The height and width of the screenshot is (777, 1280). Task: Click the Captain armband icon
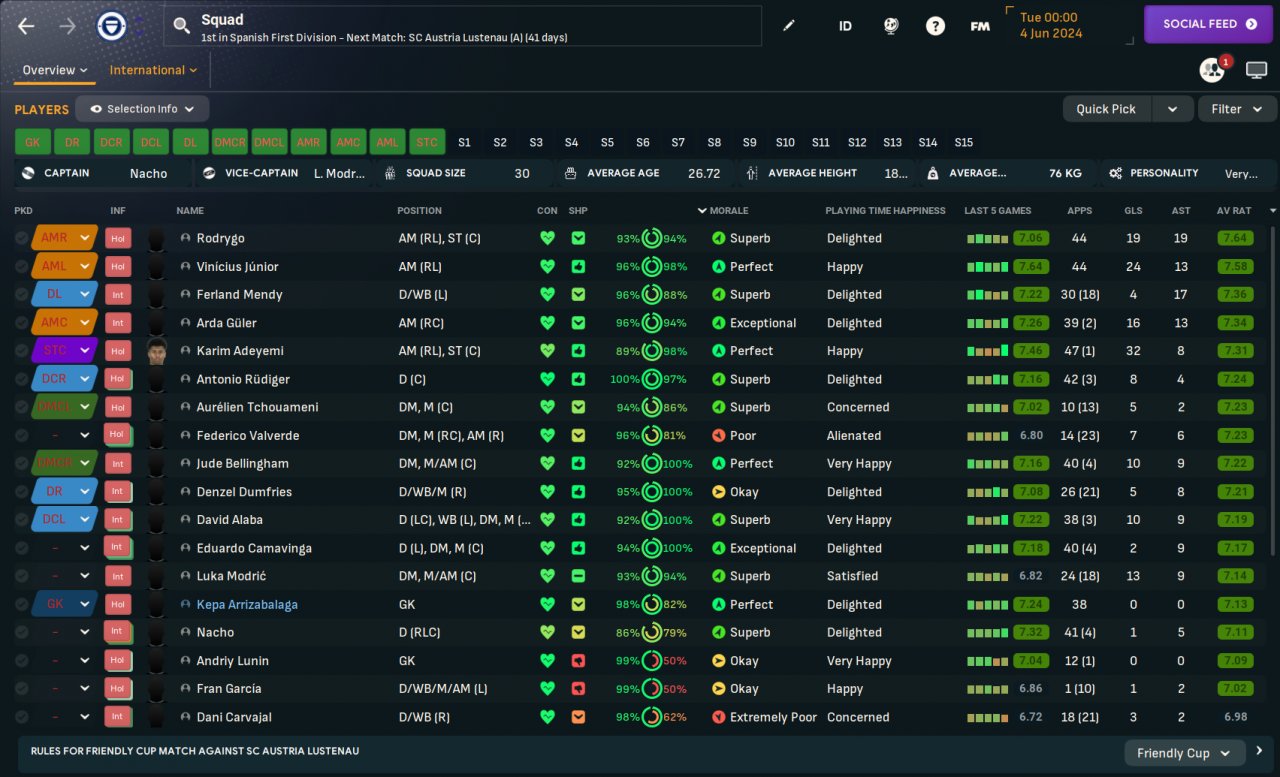pyautogui.click(x=27, y=173)
